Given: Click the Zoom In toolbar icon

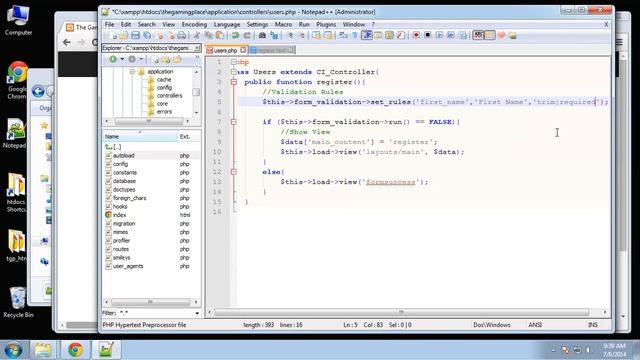Looking at the screenshot, I should click(x=290, y=36).
